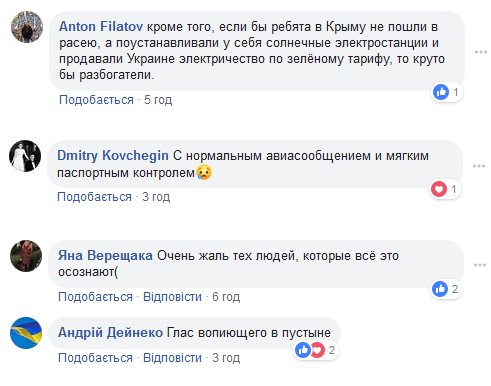Click the like reaction on Яна Верещака's comment
This screenshot has height=386, width=491.
(440, 289)
